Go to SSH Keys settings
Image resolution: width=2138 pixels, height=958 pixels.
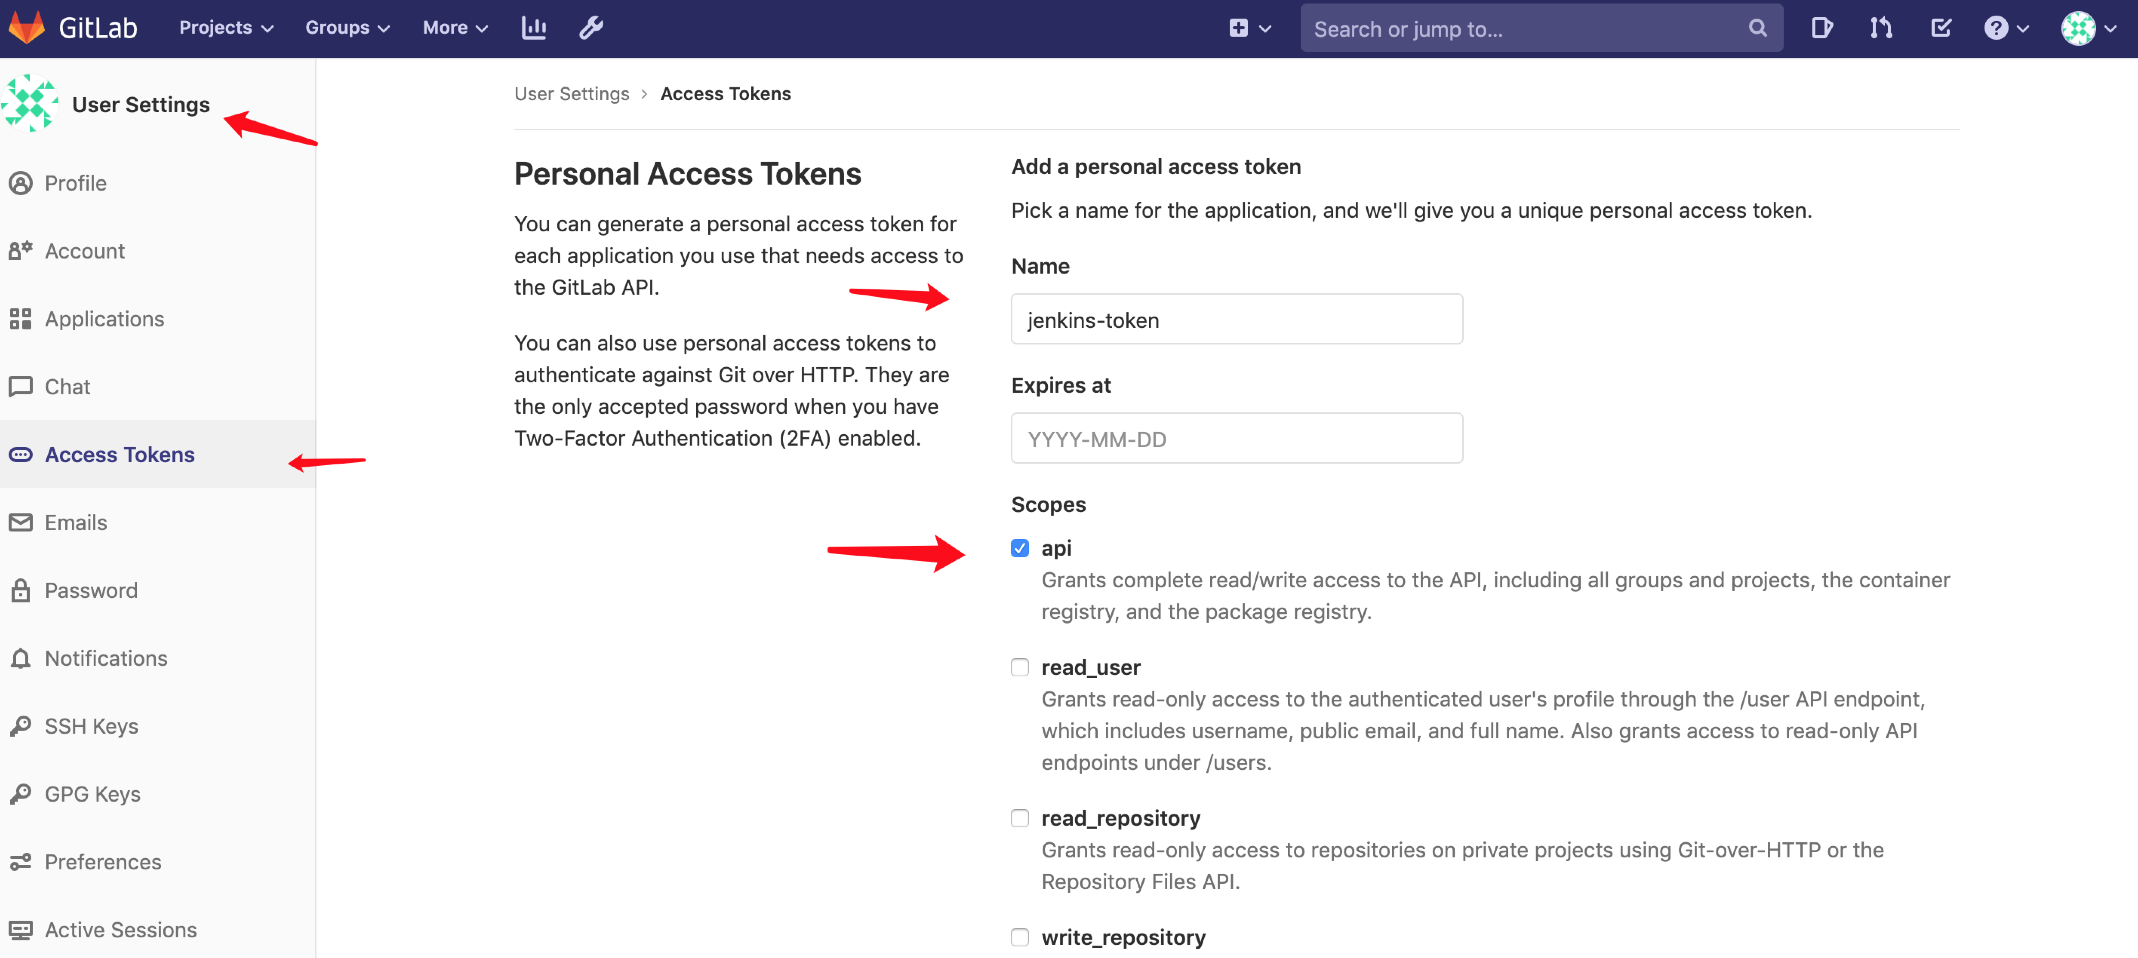coord(91,726)
